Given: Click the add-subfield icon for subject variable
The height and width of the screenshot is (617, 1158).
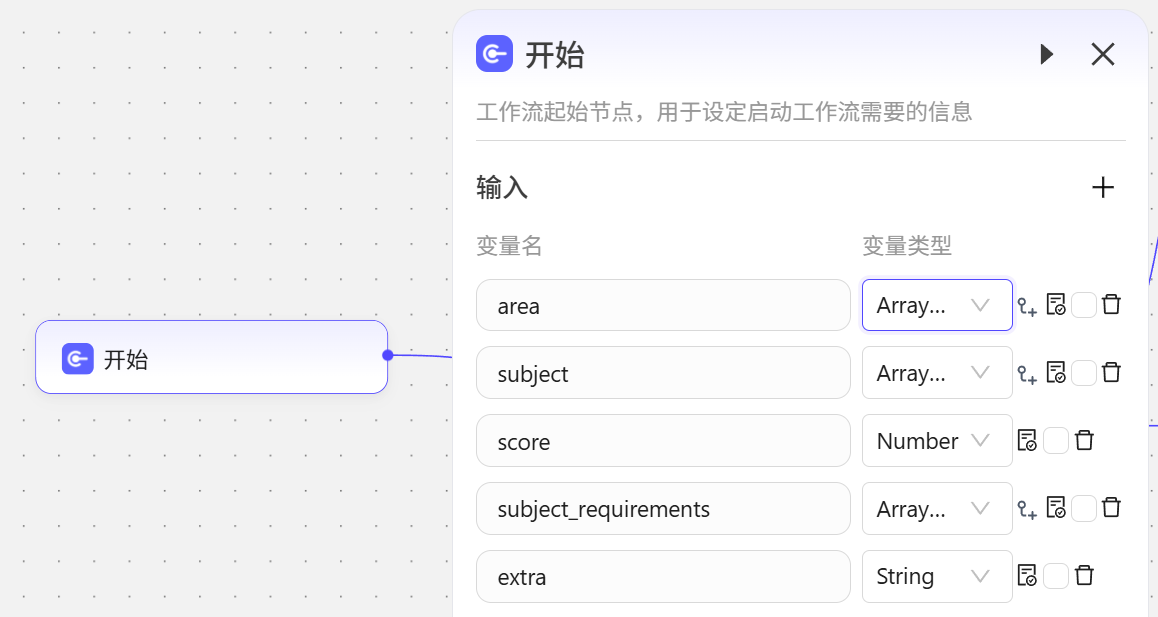Looking at the screenshot, I should point(1027,372).
